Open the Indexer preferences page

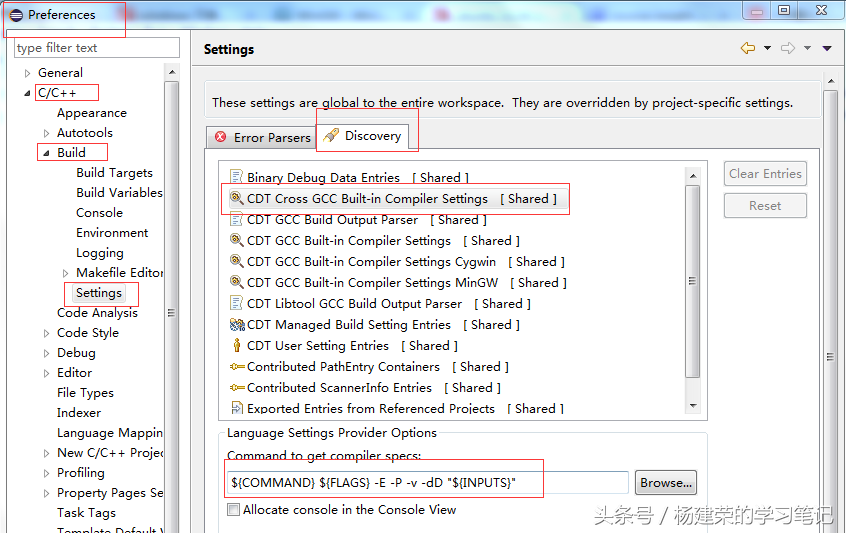coord(79,413)
